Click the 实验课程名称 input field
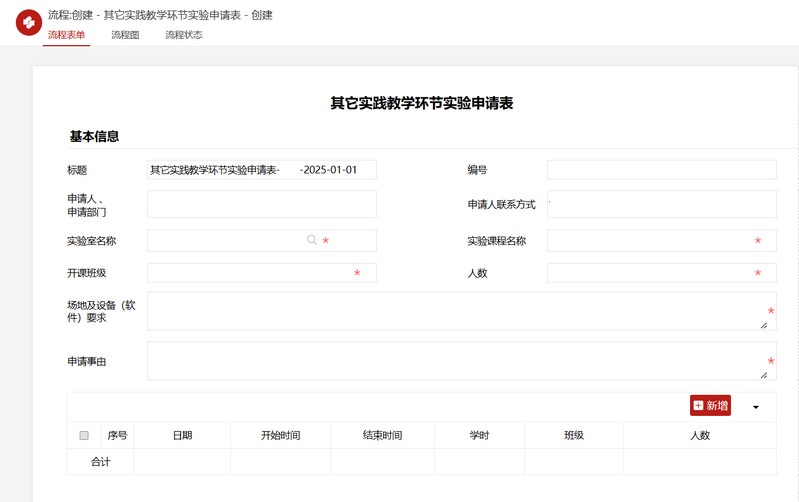Viewport: 799px width, 502px height. (650, 241)
